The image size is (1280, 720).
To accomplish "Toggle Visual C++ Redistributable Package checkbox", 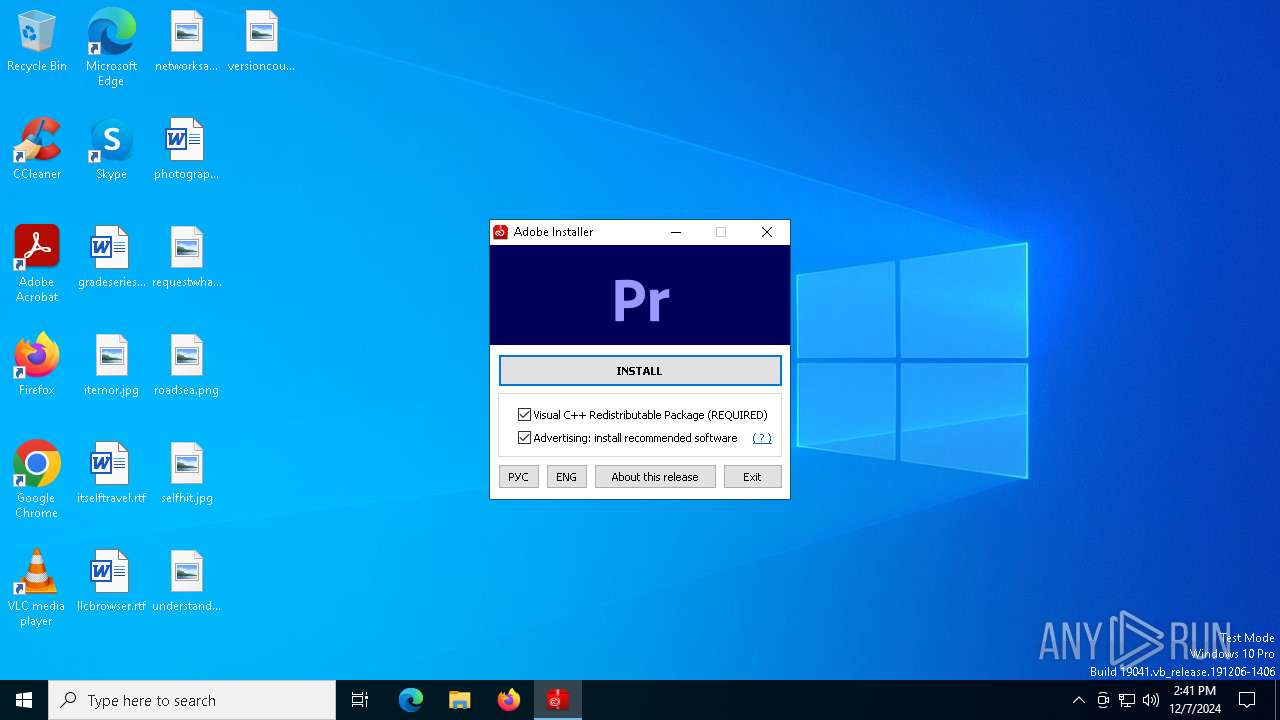I will click(x=524, y=415).
